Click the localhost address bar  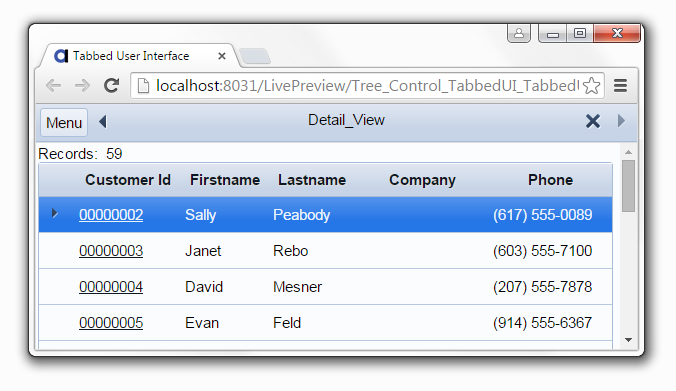367,86
